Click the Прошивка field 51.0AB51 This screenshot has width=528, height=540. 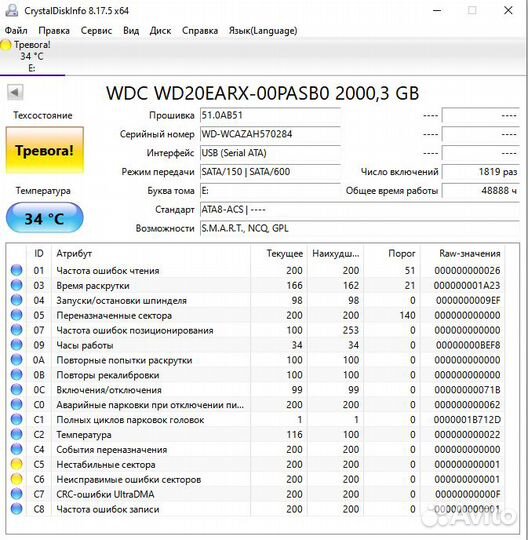(270, 115)
